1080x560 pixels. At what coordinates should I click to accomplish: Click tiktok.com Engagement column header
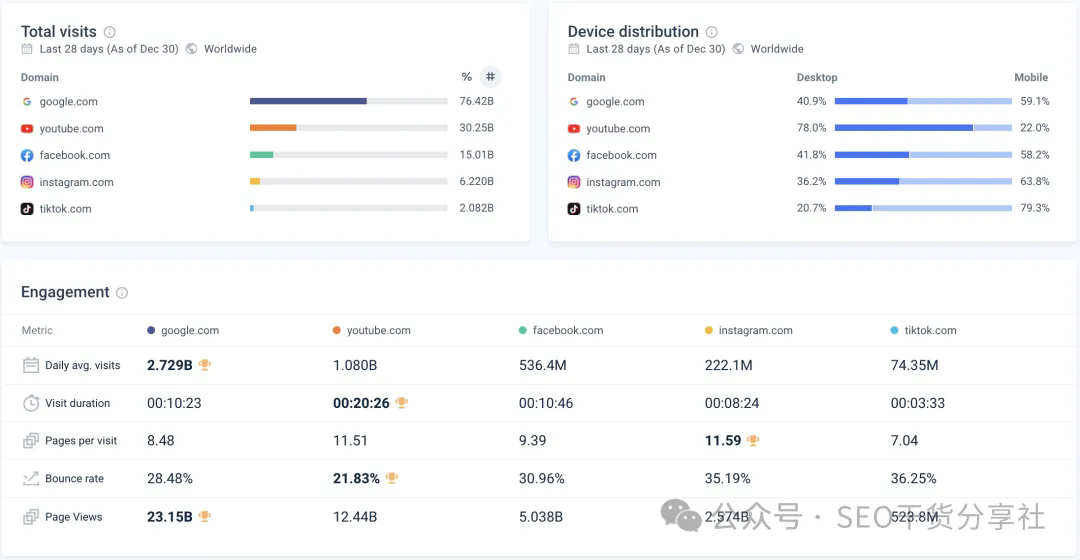pos(924,331)
